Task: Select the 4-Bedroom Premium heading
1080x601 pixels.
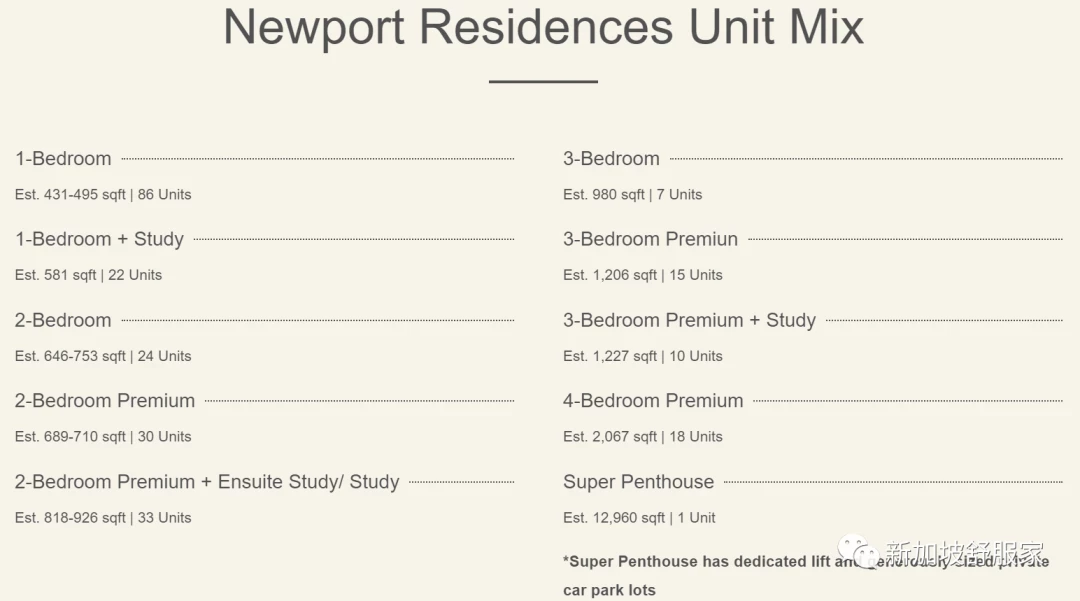Action: point(653,401)
